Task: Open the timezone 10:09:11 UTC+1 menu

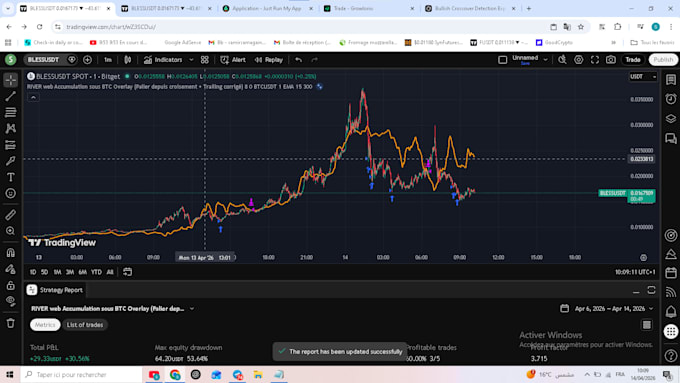Action: point(635,272)
